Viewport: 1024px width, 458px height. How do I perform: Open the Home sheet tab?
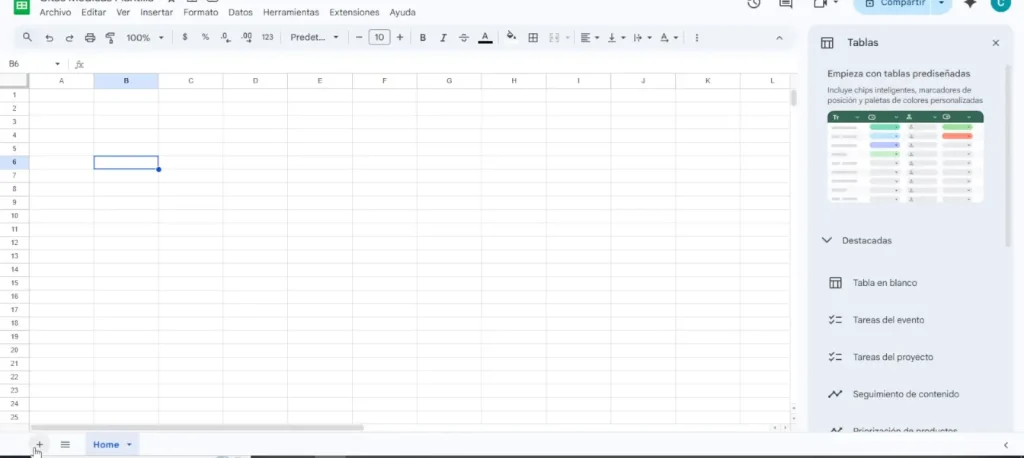tap(106, 444)
